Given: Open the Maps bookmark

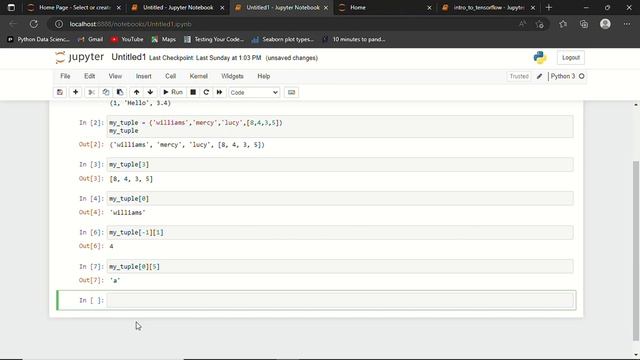Looking at the screenshot, I should point(164,39).
